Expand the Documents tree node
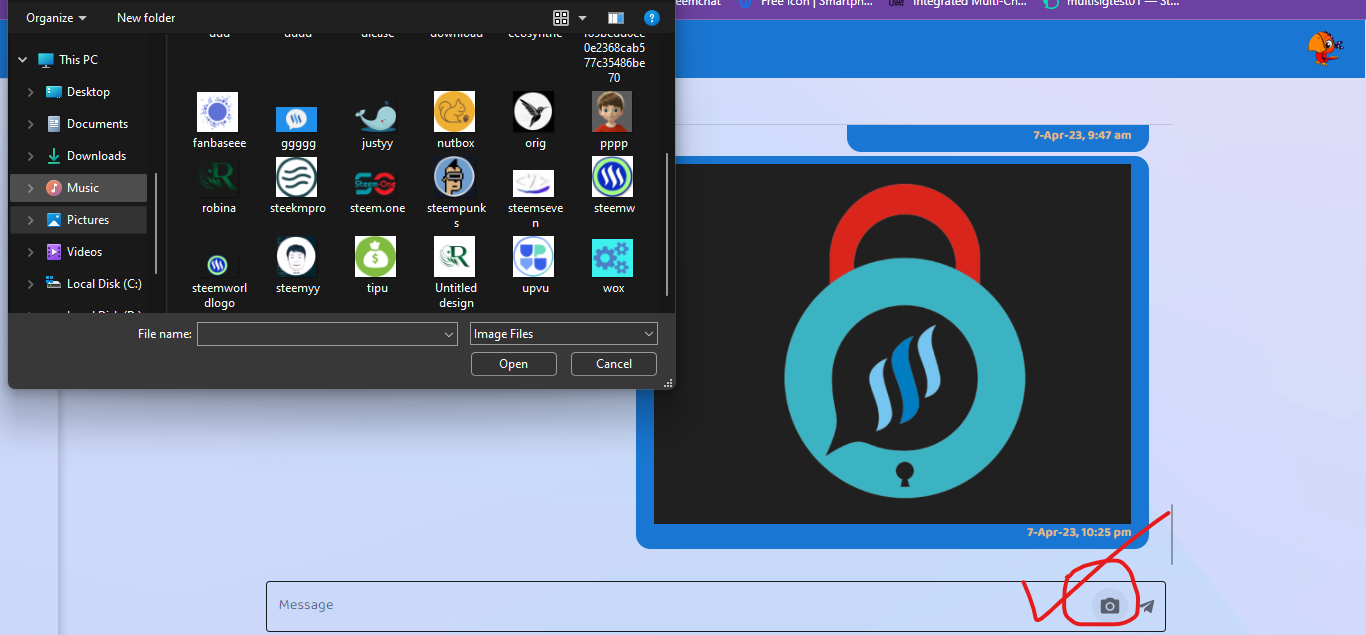 click(31, 124)
